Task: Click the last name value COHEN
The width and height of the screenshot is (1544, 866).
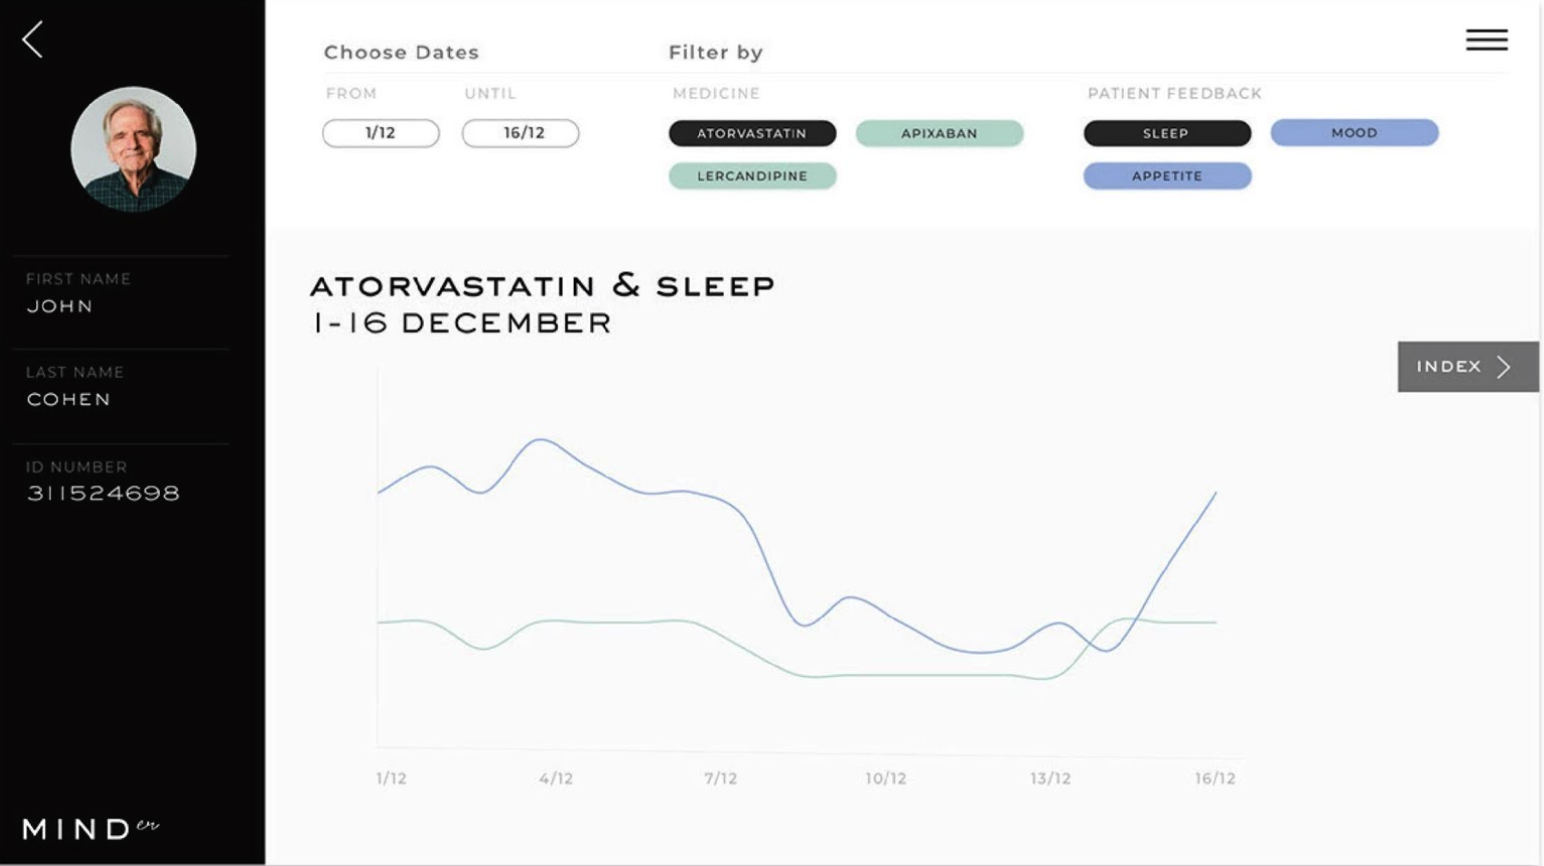Action: [69, 399]
